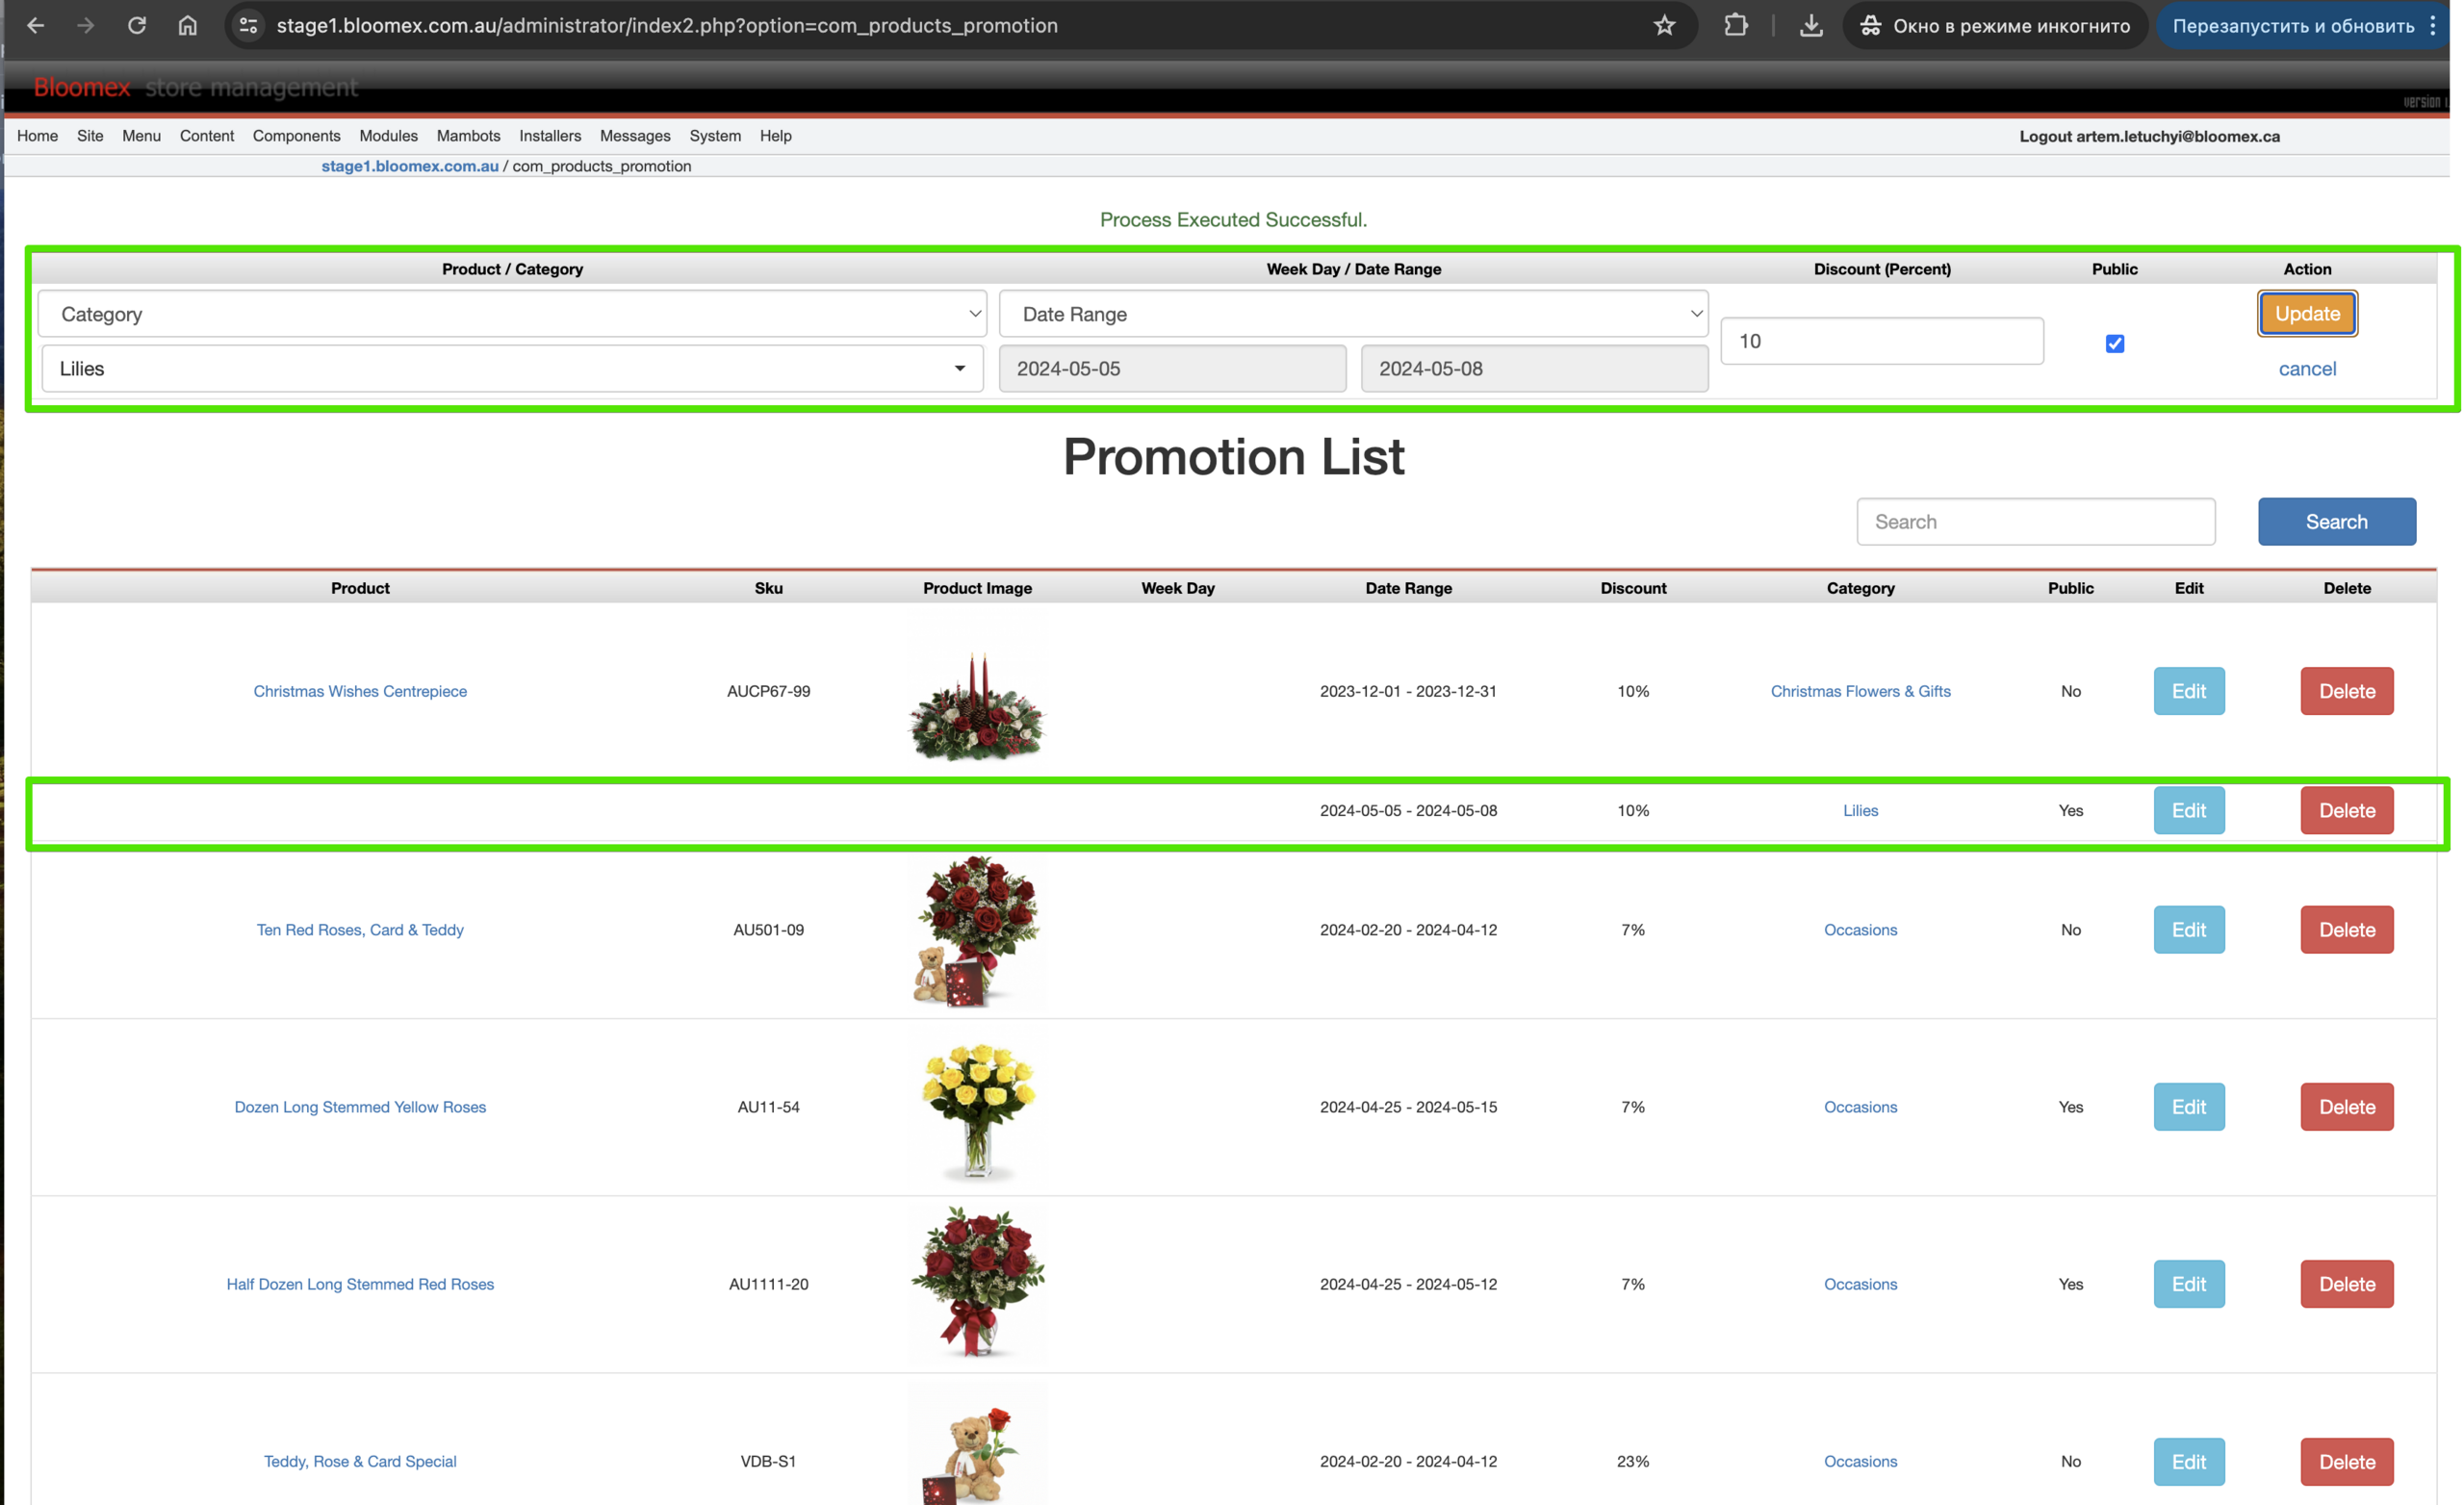Screen dimensions: 2464x1505
Task: Click the incognito window indicator
Action: coord(1996,26)
